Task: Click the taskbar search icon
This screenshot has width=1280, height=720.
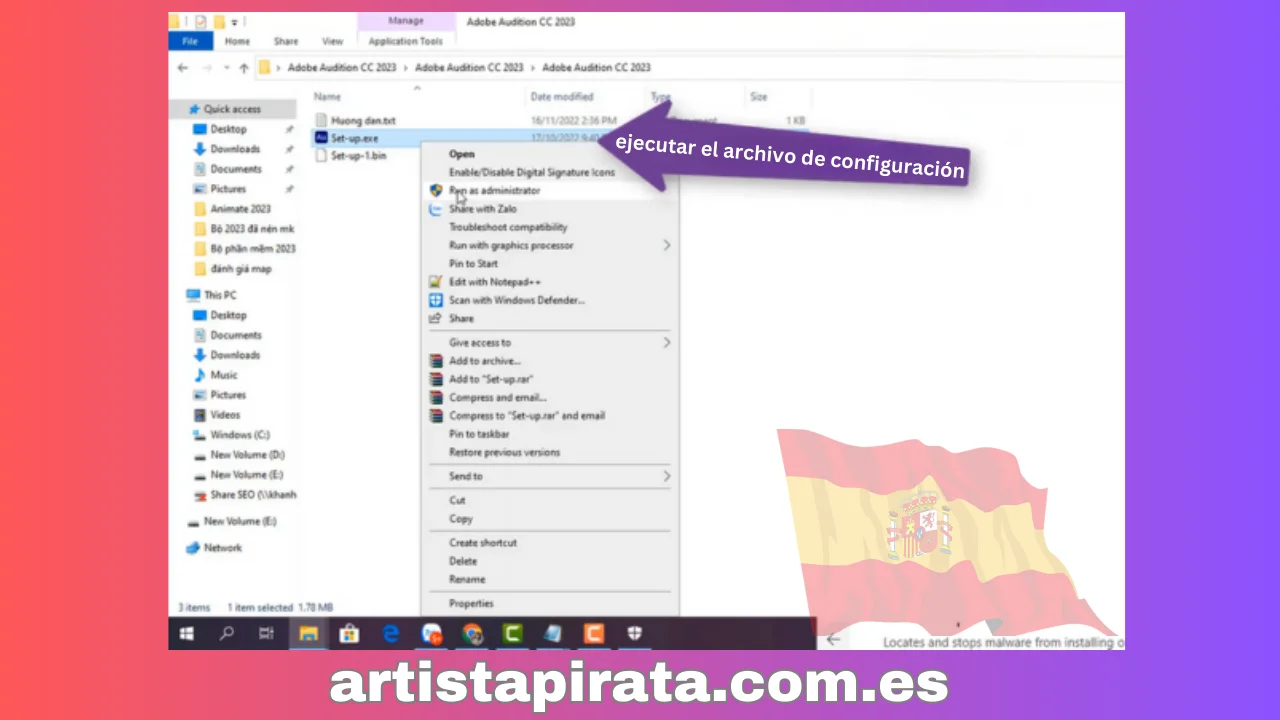Action: [x=227, y=633]
